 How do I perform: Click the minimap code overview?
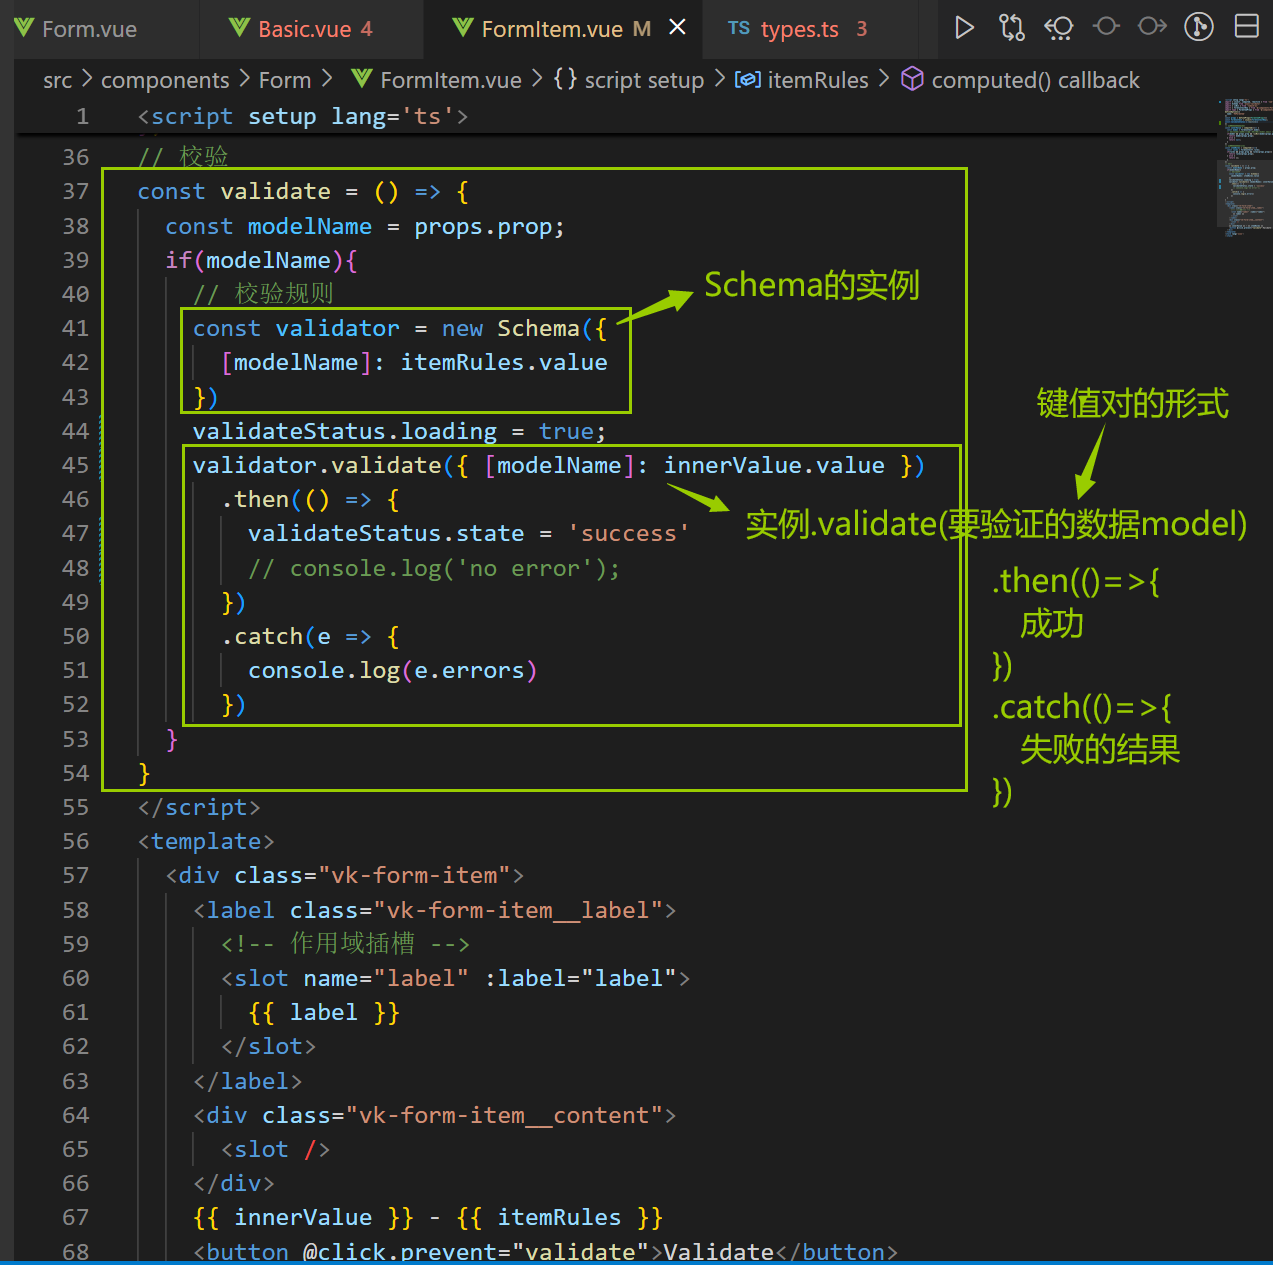(1243, 166)
